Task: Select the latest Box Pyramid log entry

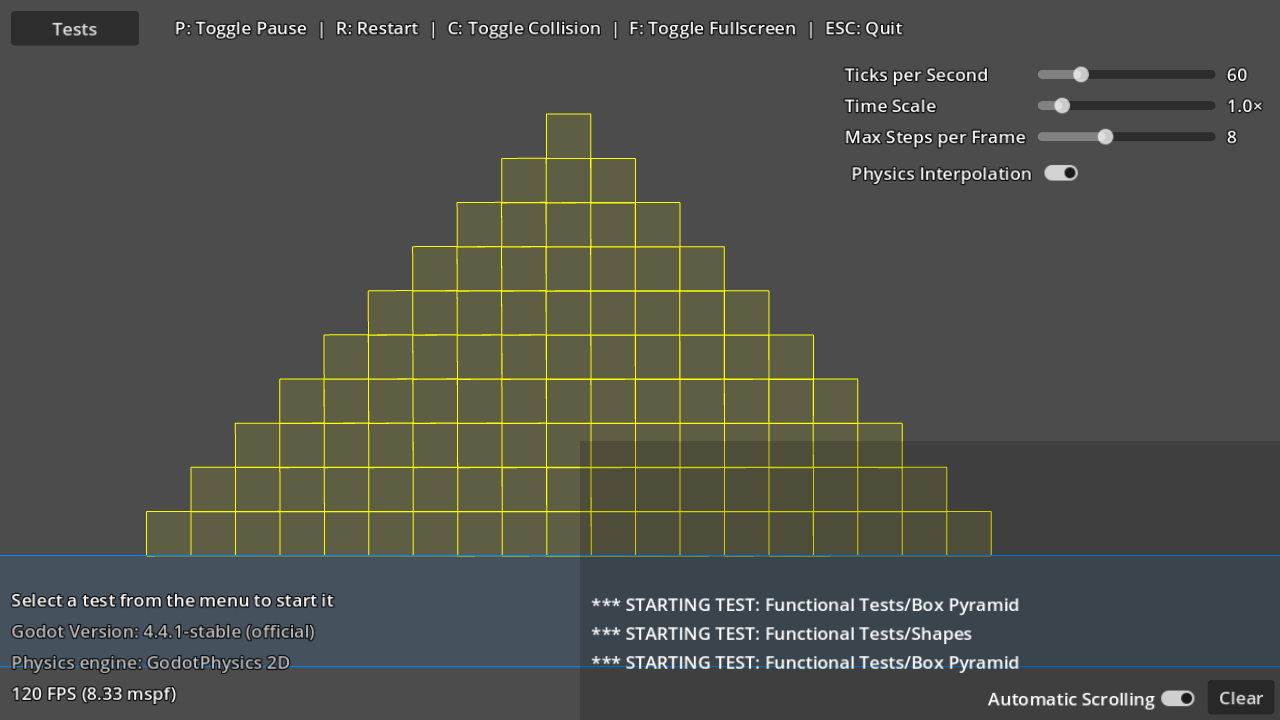Action: pyautogui.click(x=805, y=662)
